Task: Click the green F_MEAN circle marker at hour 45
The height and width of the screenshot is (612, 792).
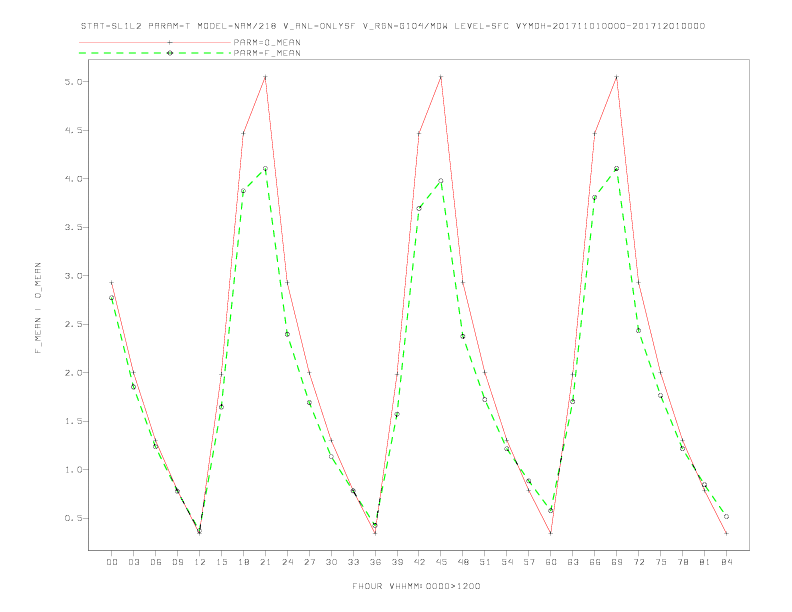Action: click(x=441, y=181)
